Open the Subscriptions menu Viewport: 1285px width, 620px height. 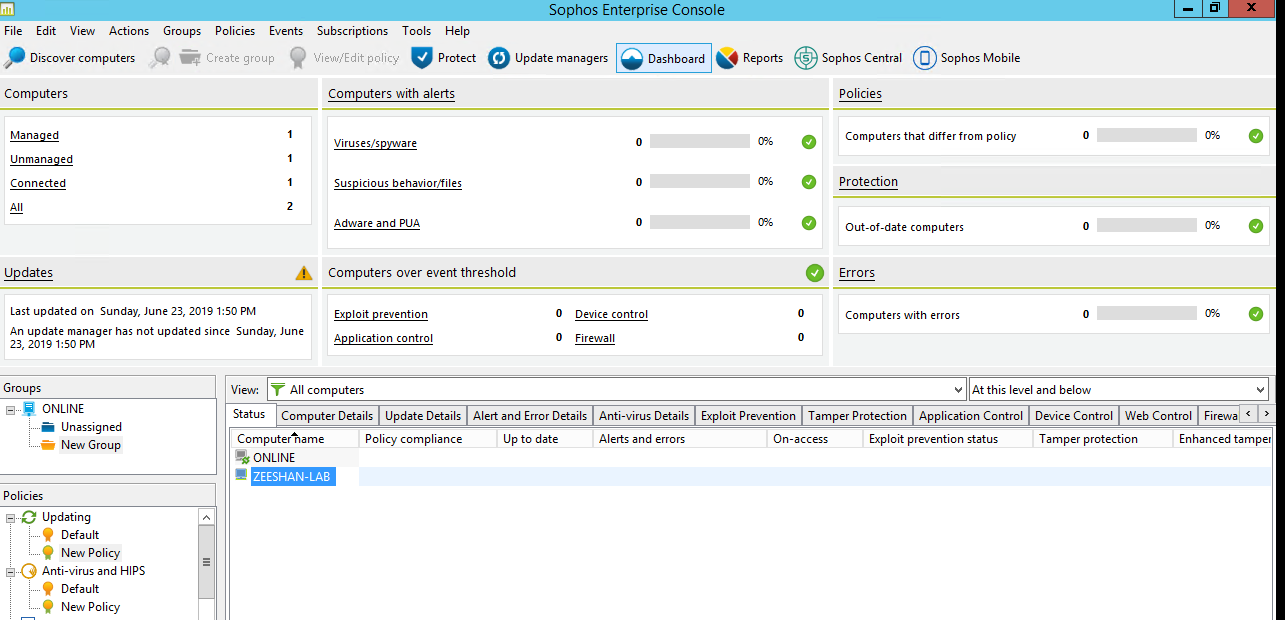tap(352, 31)
